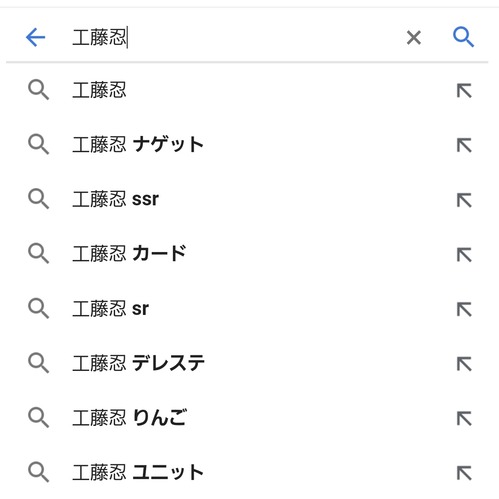This screenshot has height=499, width=499.
Task: Select the 工藤忍 ユニット suggestion
Action: click(x=249, y=473)
